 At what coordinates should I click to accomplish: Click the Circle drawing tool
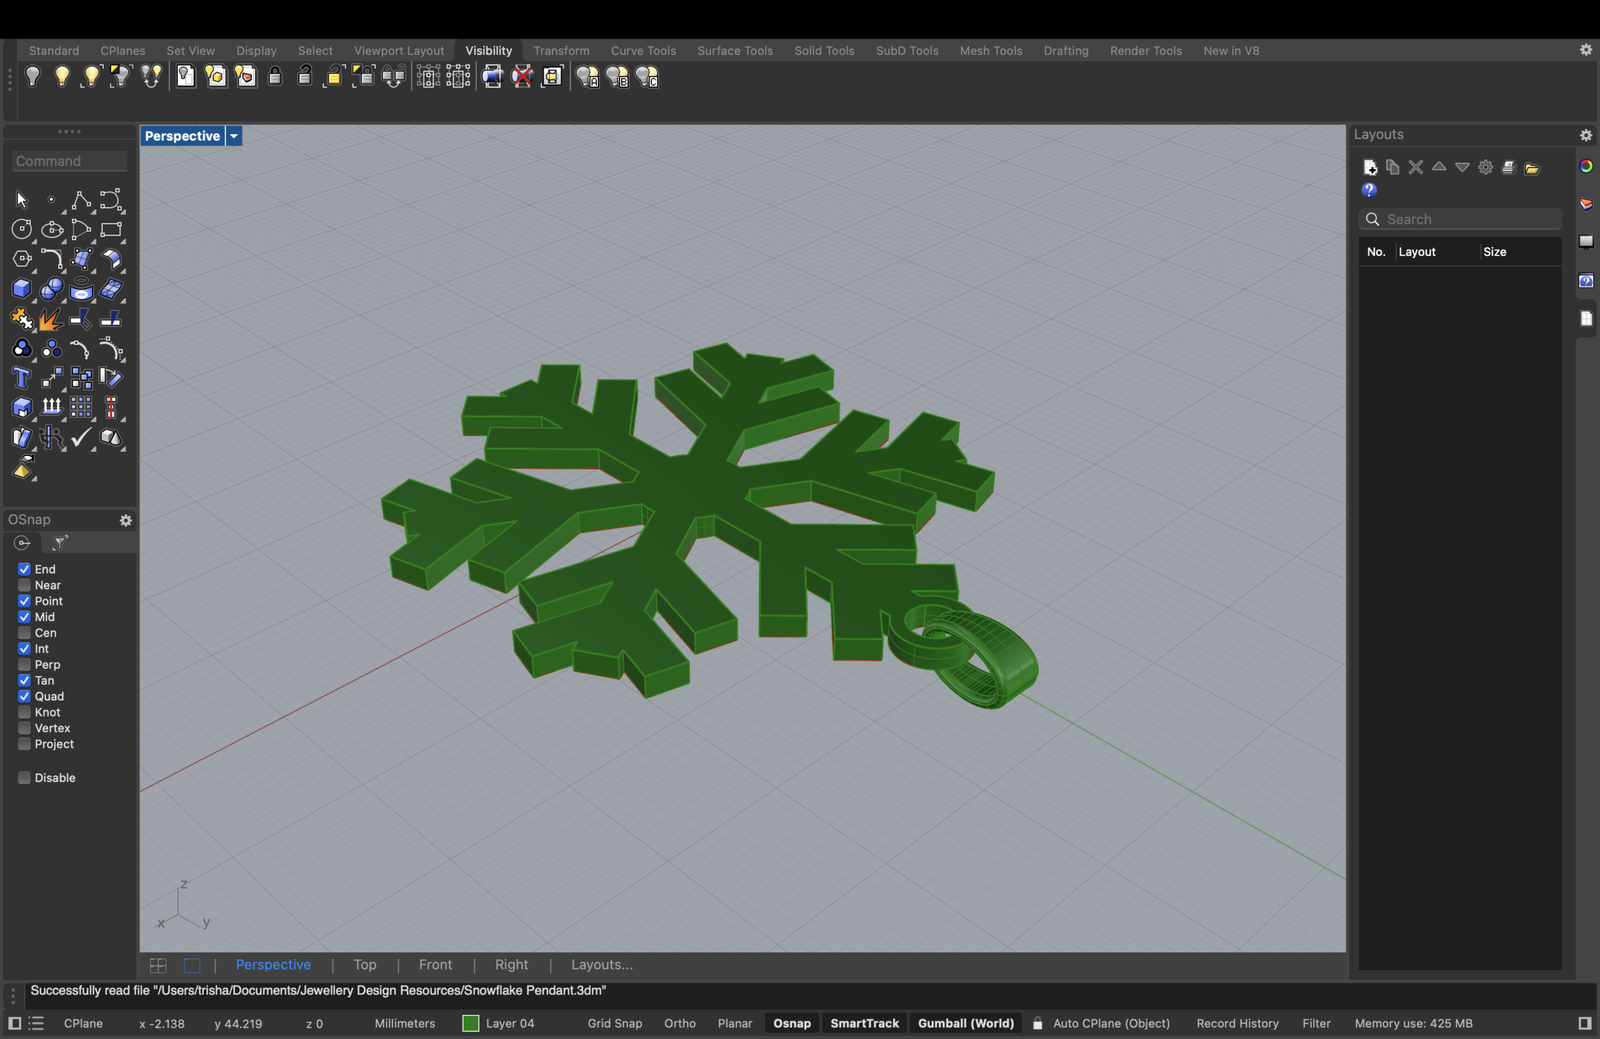(21, 230)
